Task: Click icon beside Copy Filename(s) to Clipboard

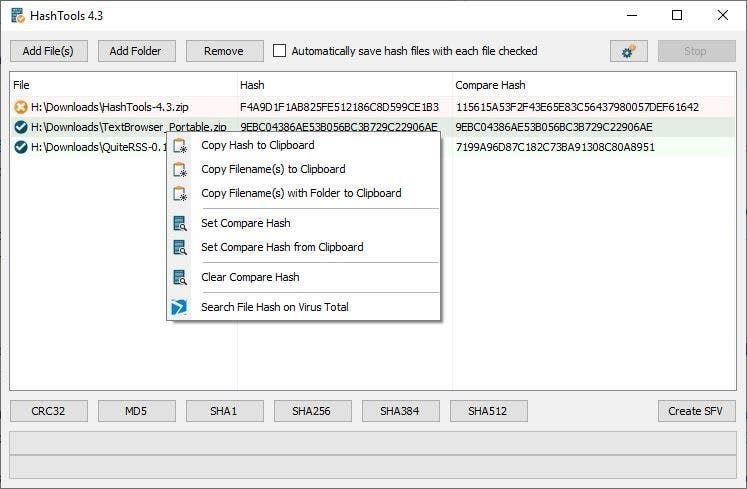Action: (180, 169)
